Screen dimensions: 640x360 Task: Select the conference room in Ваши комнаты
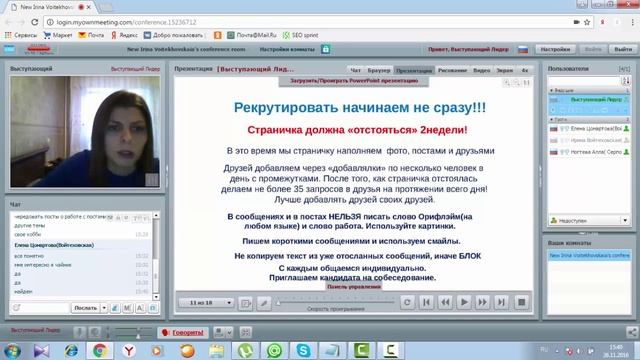tap(589, 256)
